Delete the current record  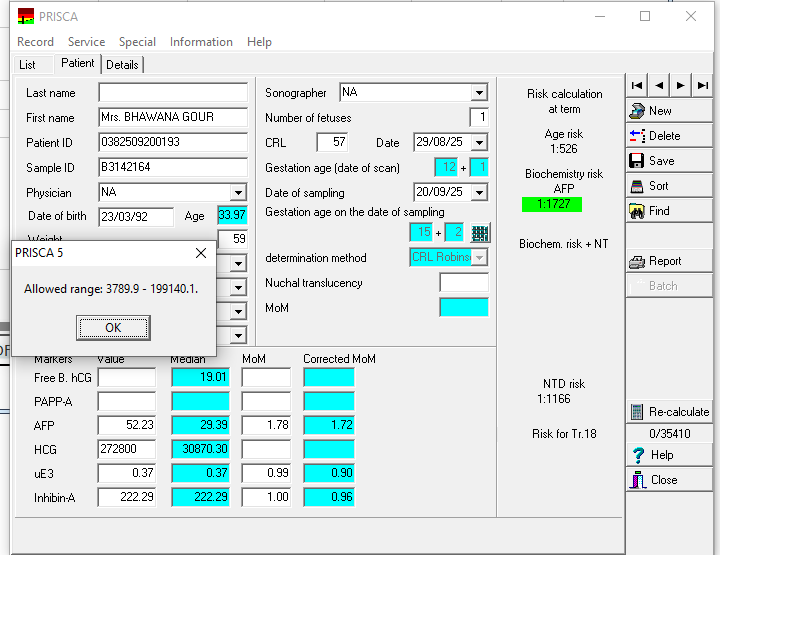[669, 136]
